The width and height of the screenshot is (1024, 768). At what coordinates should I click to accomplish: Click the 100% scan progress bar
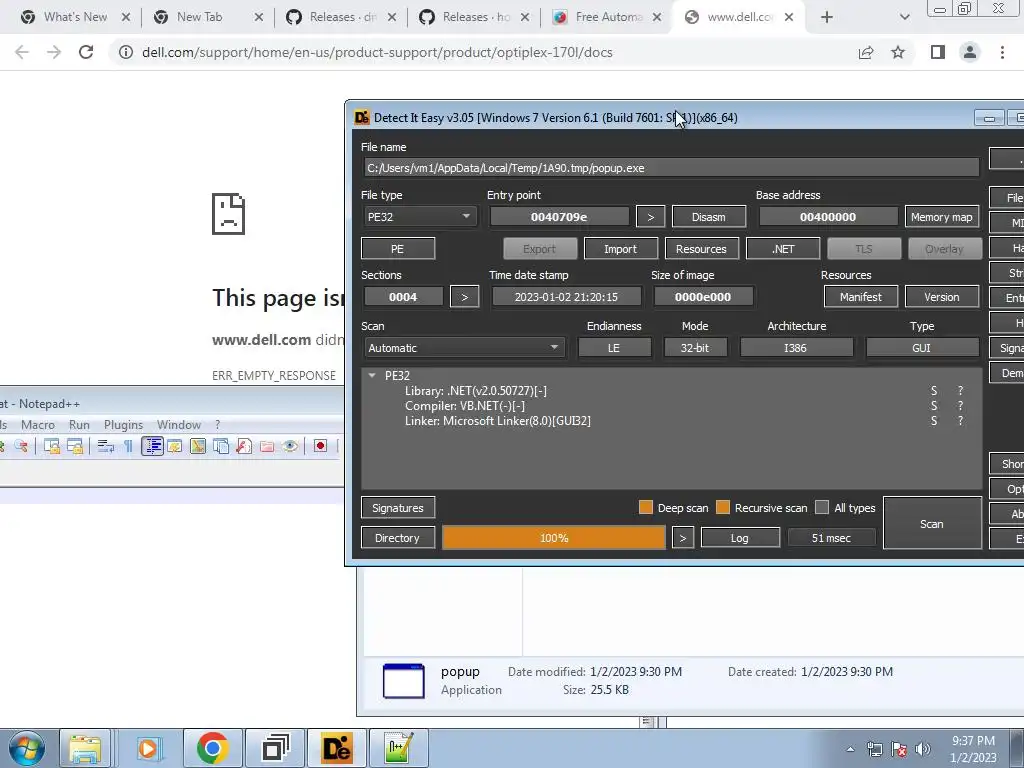pos(554,538)
